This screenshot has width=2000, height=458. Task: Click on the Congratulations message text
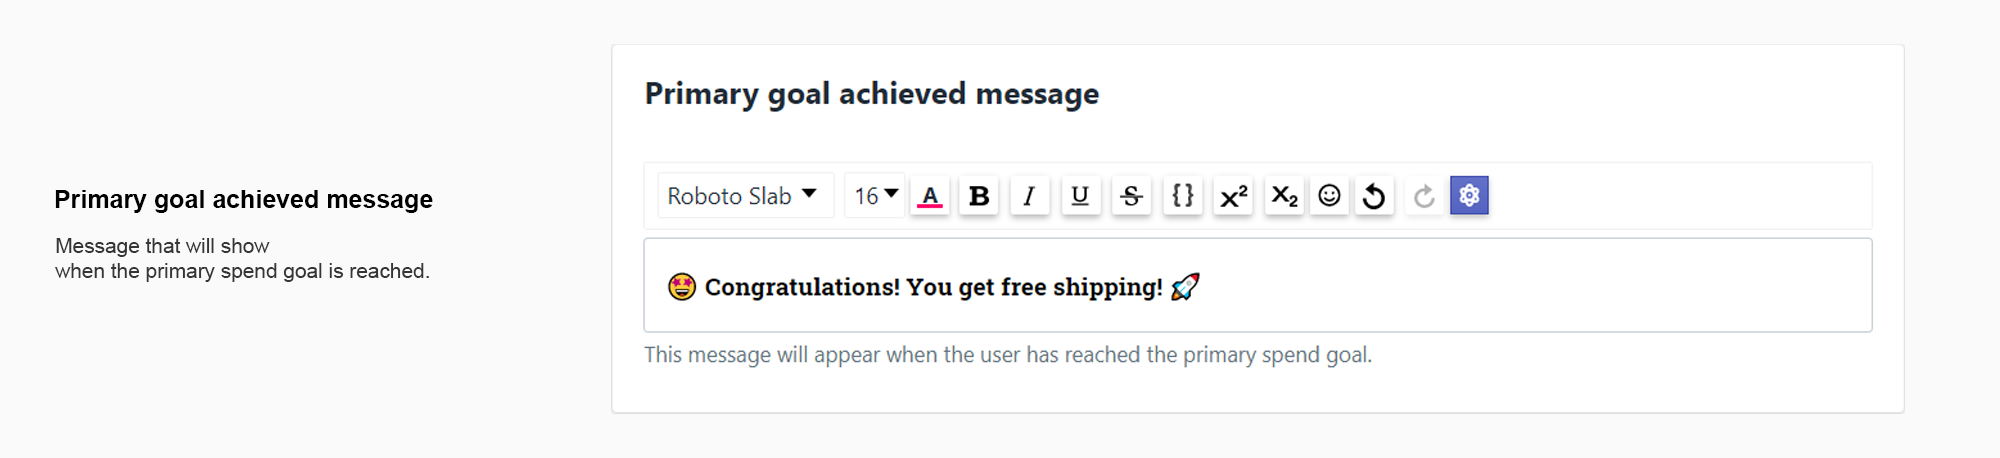pyautogui.click(x=933, y=288)
